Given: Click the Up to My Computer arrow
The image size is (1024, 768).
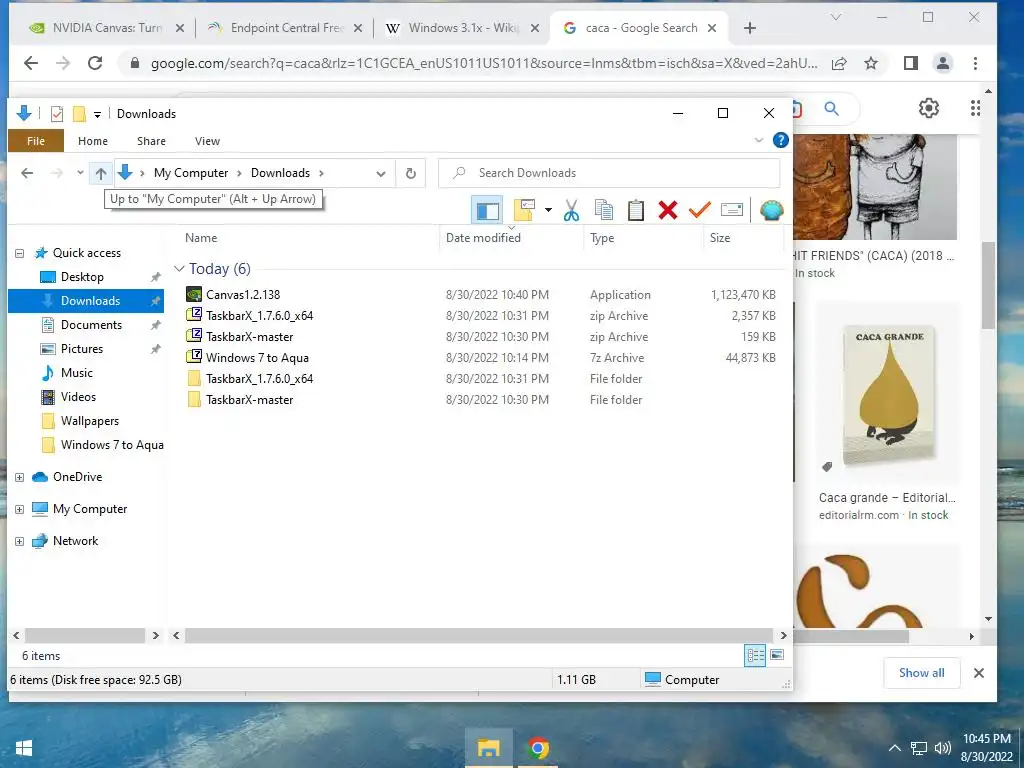Looking at the screenshot, I should coord(101,173).
